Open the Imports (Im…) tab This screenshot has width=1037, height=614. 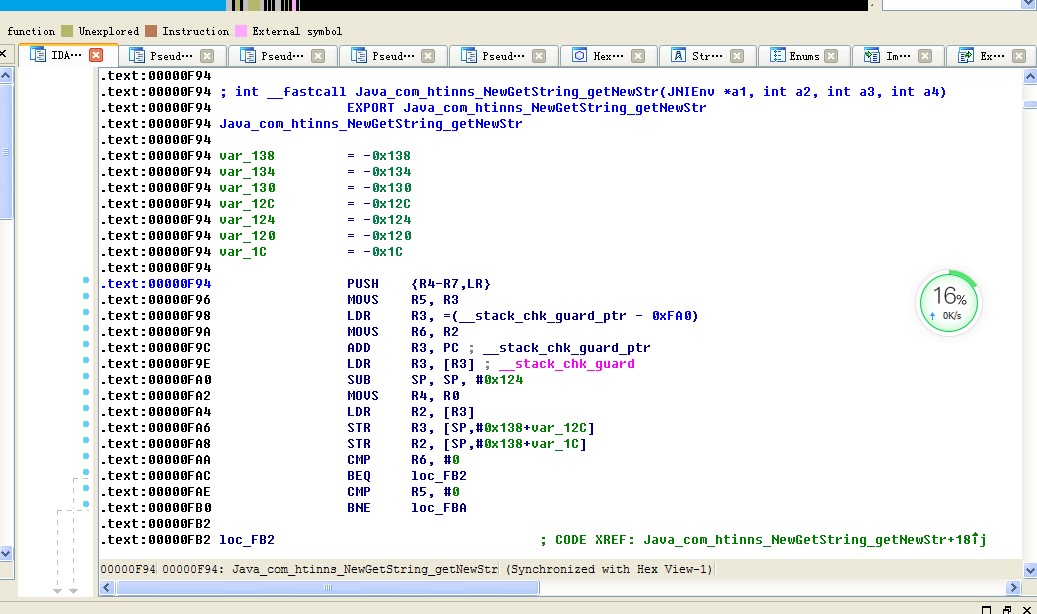(898, 56)
